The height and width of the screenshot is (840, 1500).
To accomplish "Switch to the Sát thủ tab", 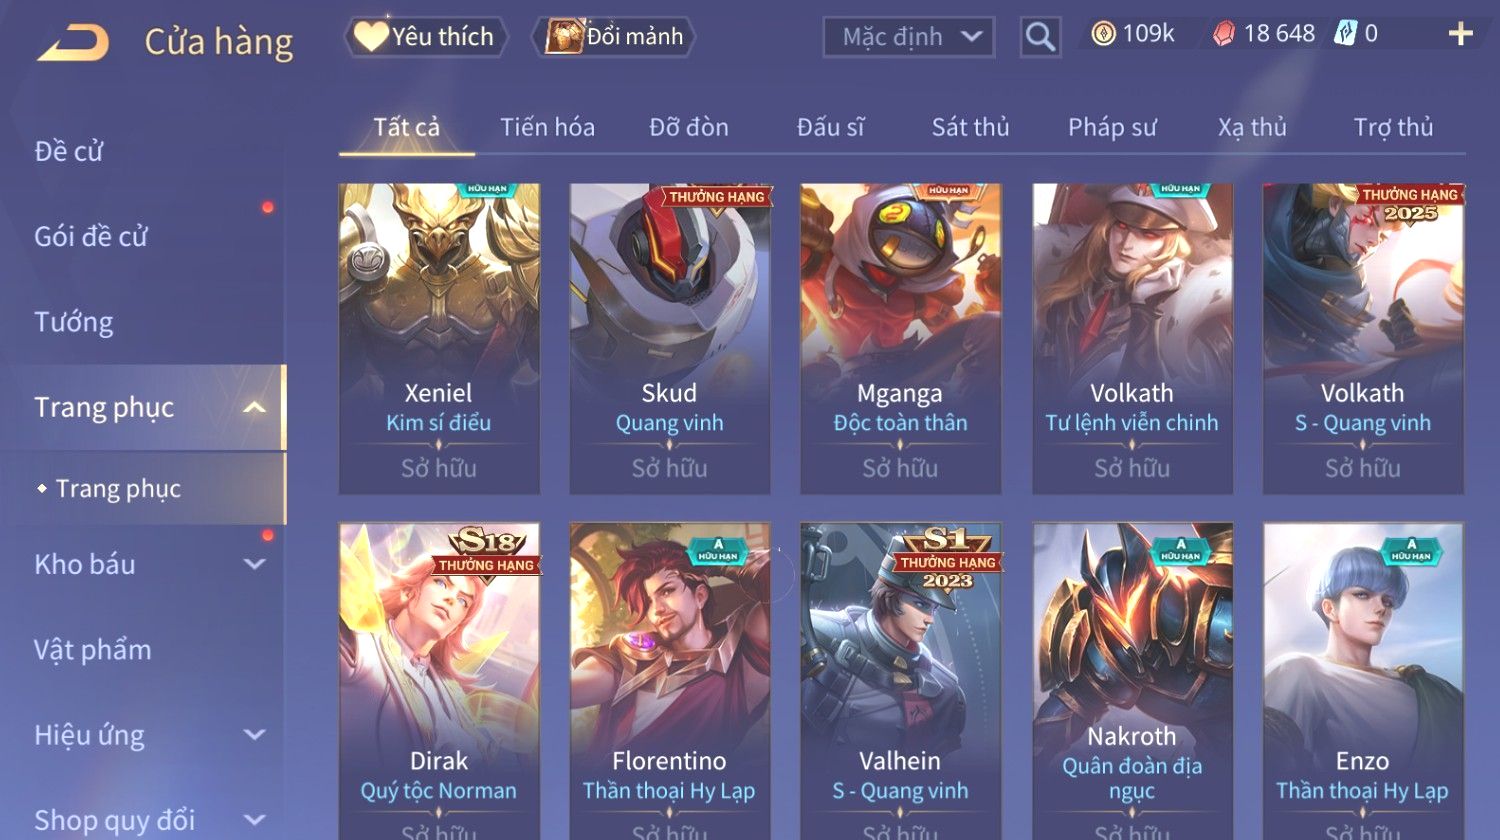I will click(x=970, y=127).
